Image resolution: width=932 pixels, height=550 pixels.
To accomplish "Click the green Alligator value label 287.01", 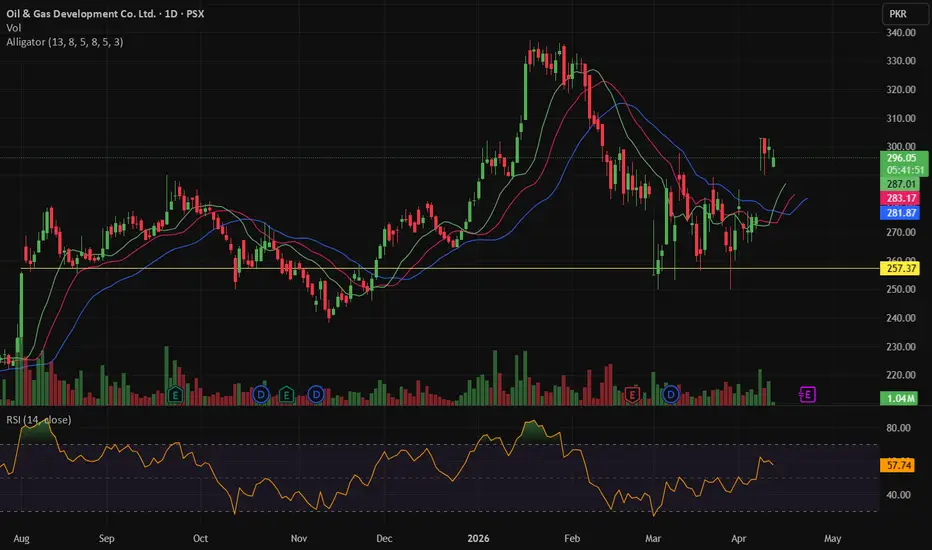I will [900, 184].
